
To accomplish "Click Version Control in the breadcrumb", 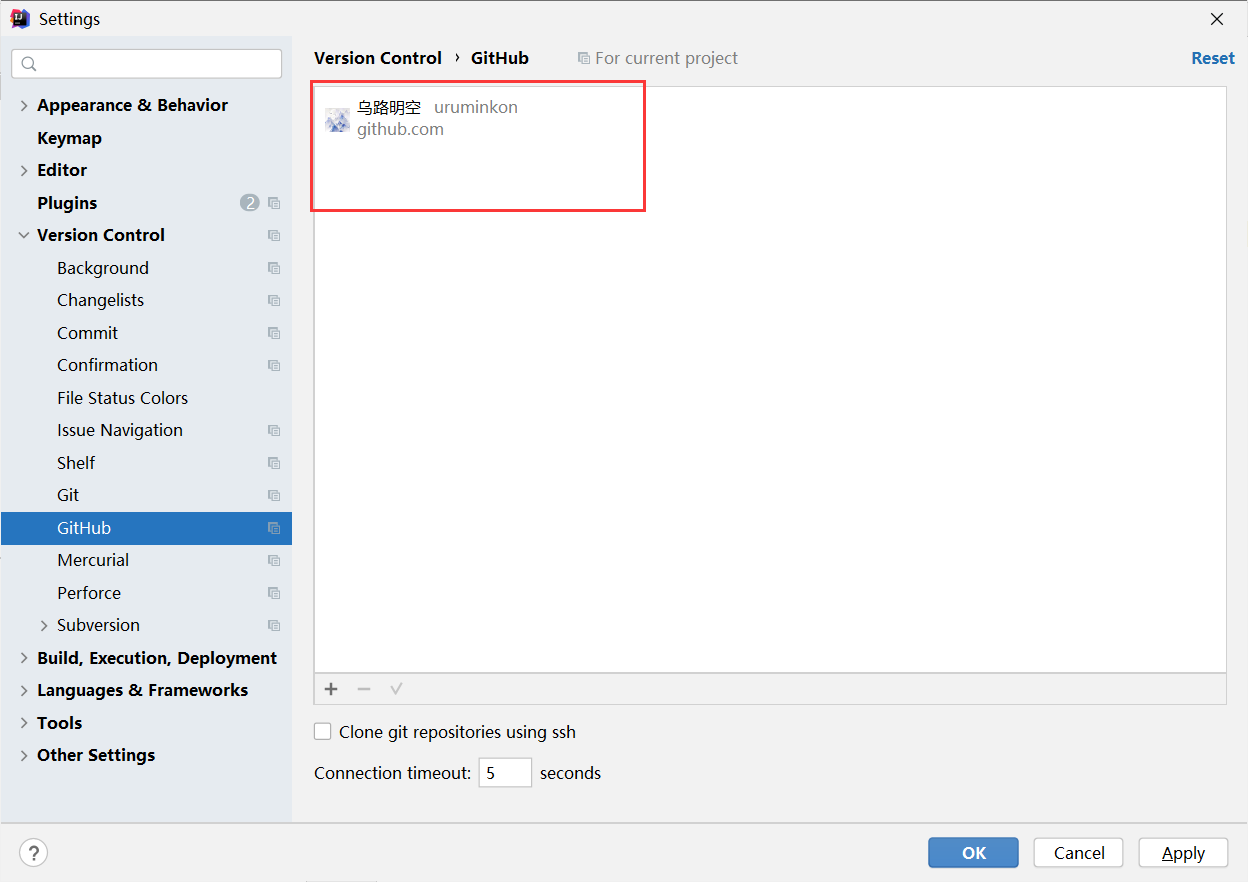I will click(378, 58).
